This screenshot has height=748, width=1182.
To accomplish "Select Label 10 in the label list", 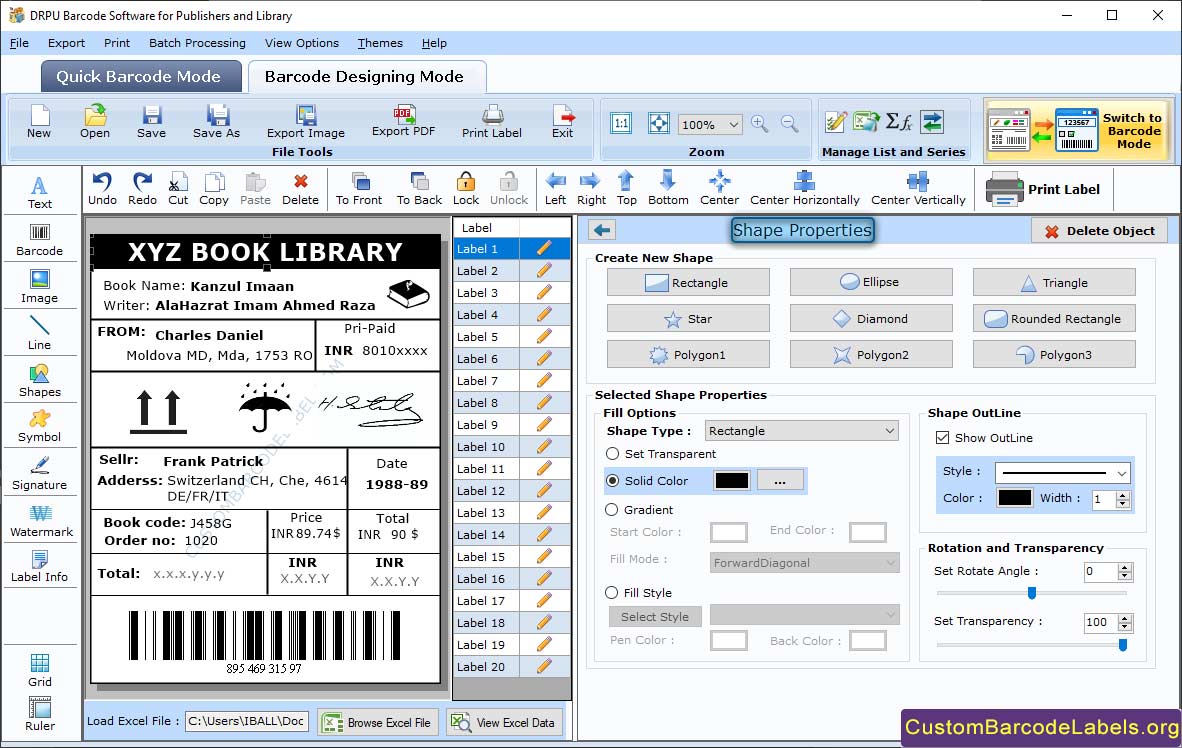I will tap(485, 446).
